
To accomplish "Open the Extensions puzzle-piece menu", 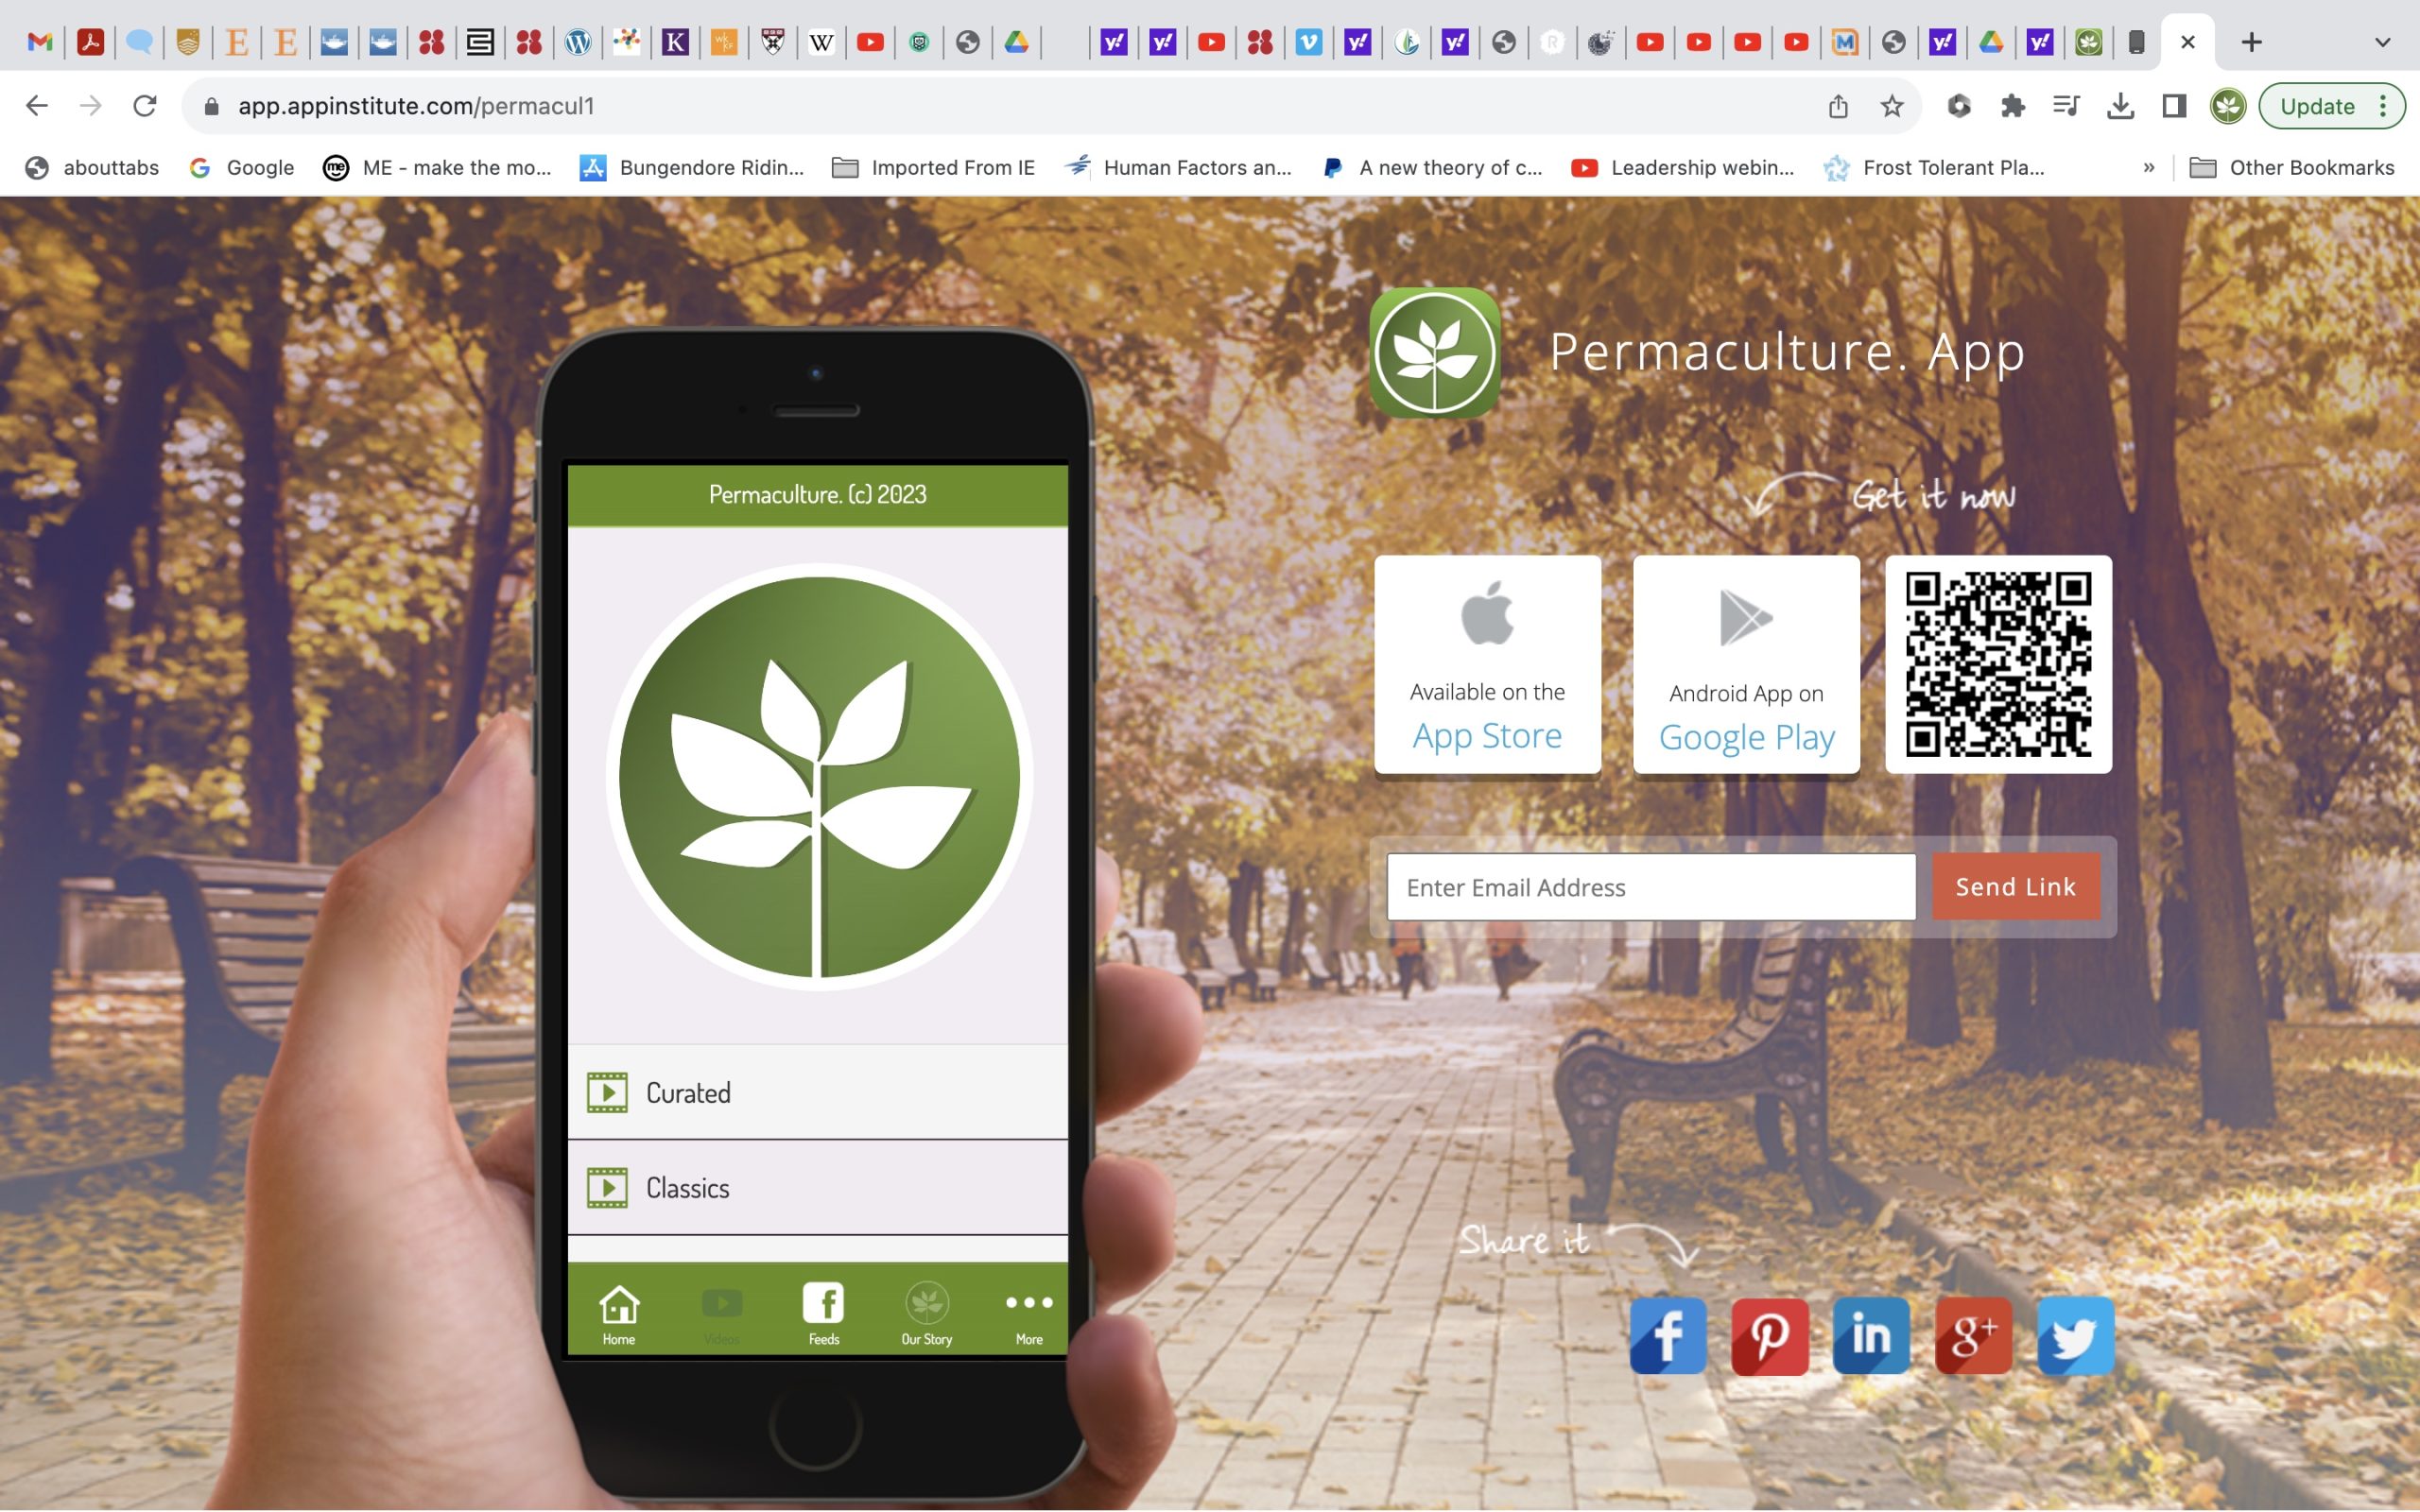I will (x=2012, y=106).
